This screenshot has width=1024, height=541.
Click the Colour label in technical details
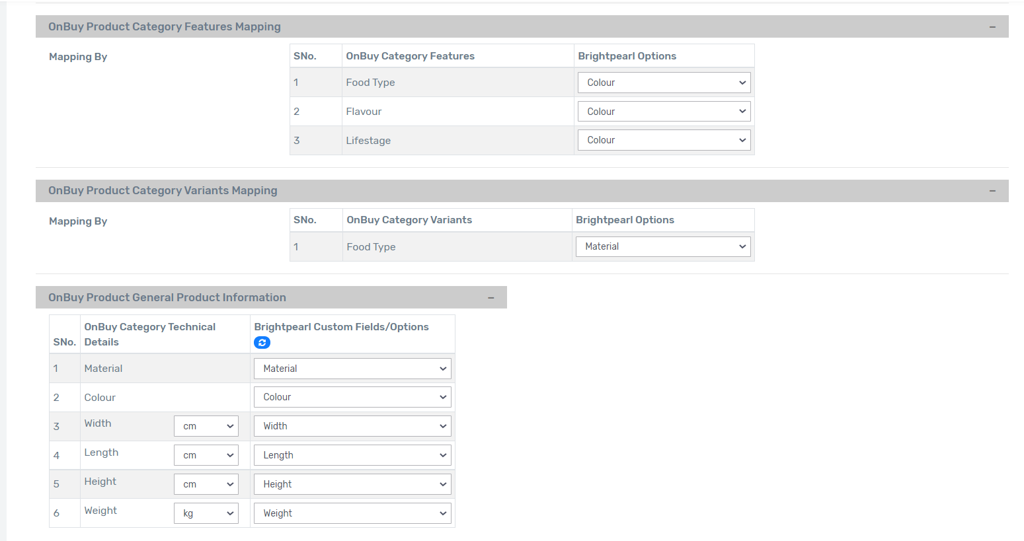point(100,397)
